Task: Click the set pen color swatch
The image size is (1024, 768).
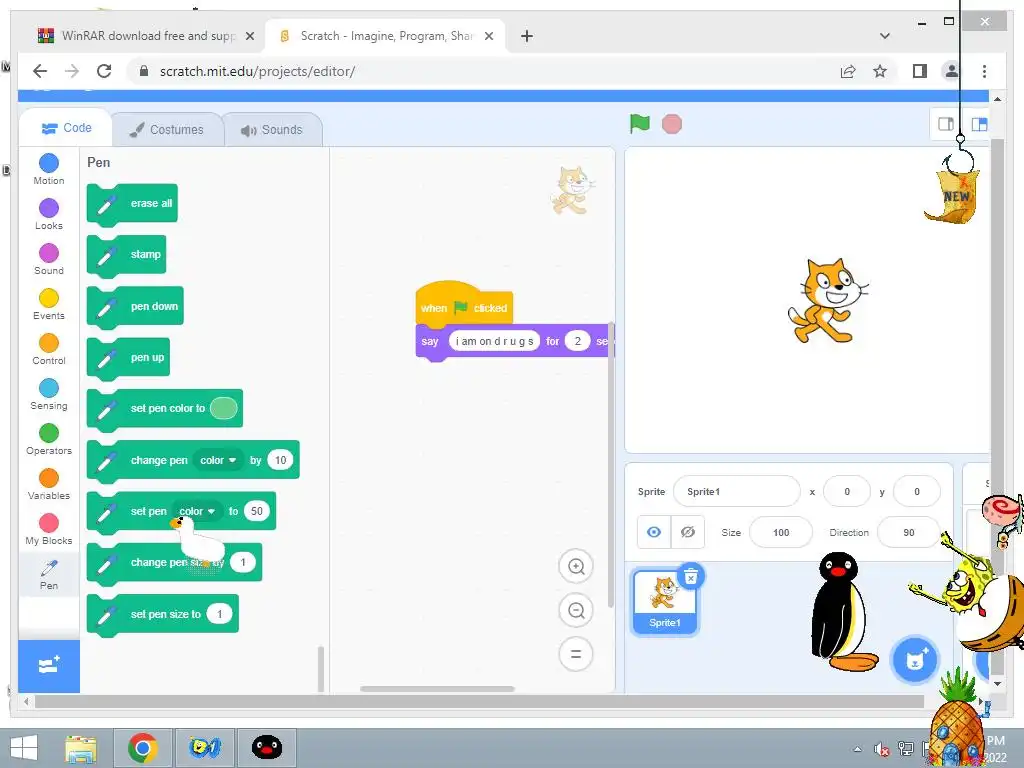Action: (x=223, y=408)
